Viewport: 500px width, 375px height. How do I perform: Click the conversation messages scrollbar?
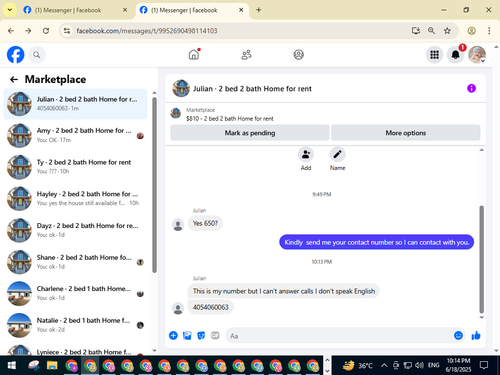(481, 259)
